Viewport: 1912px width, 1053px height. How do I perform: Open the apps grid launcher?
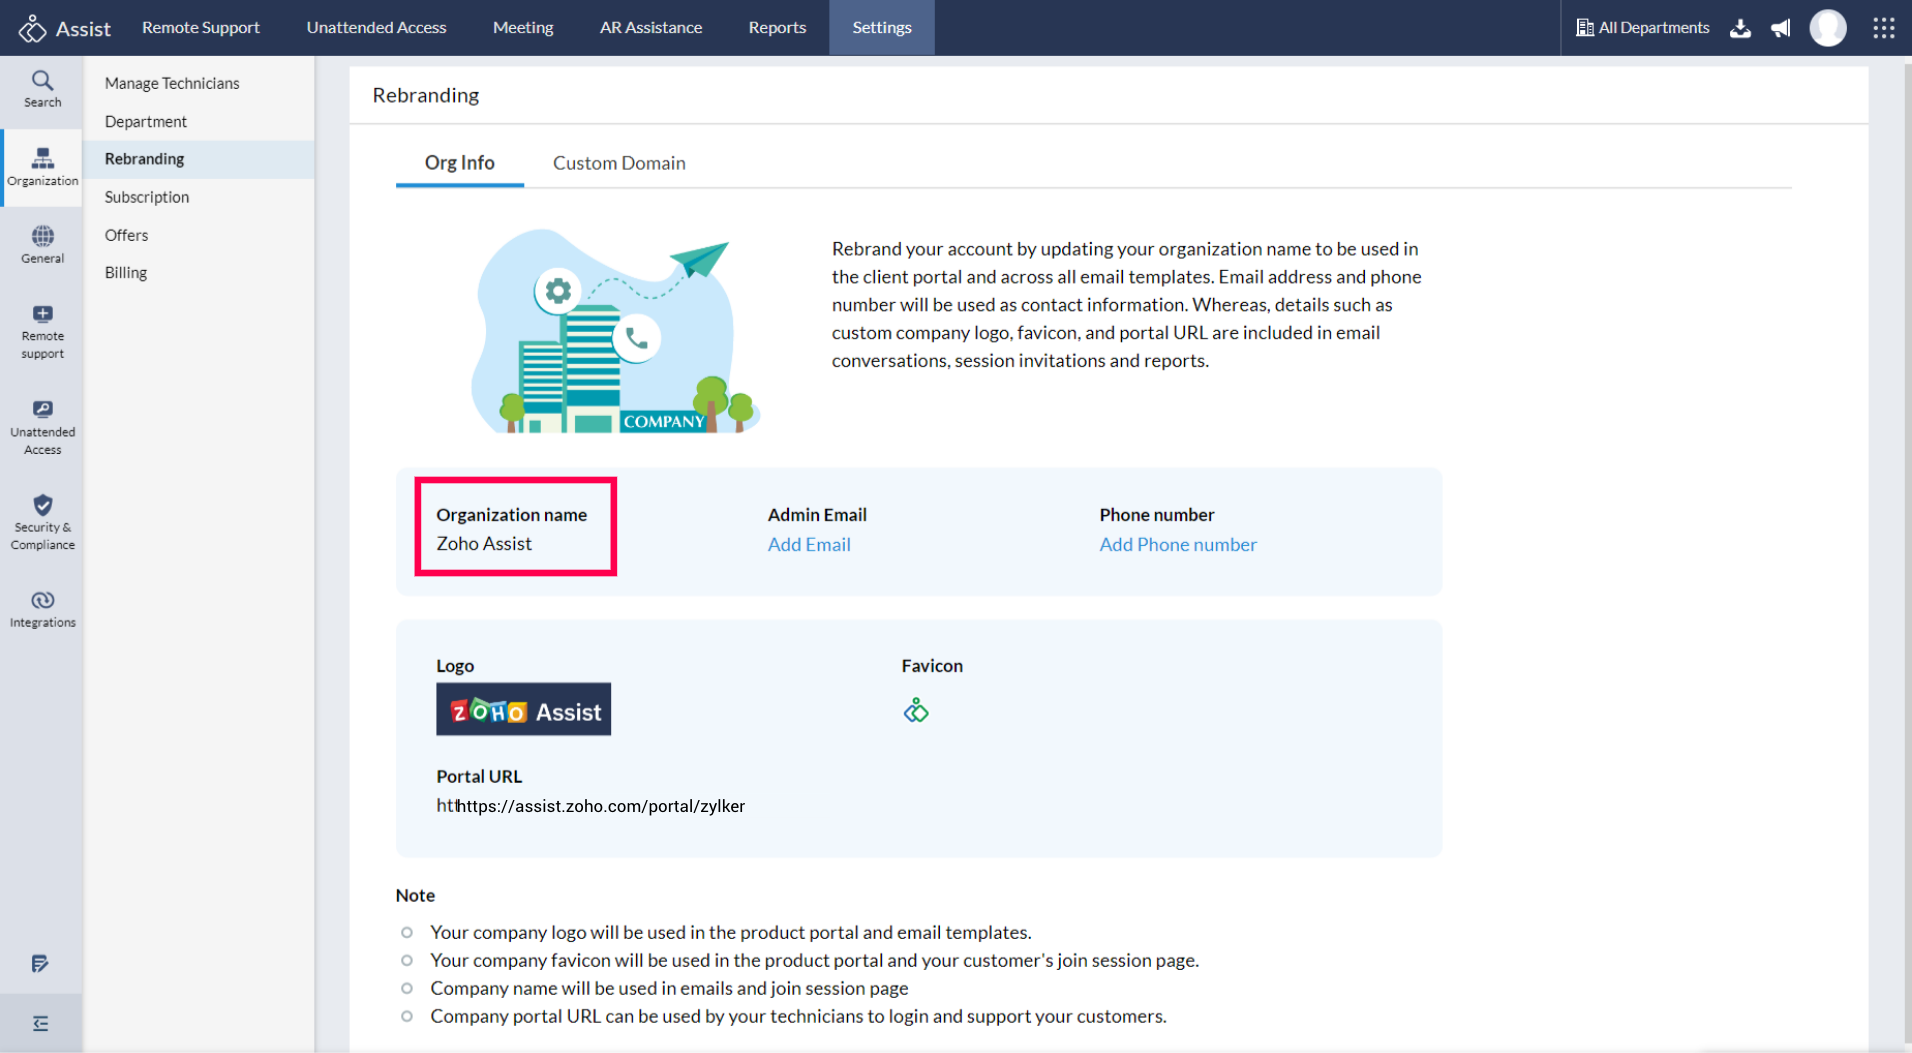pos(1884,28)
